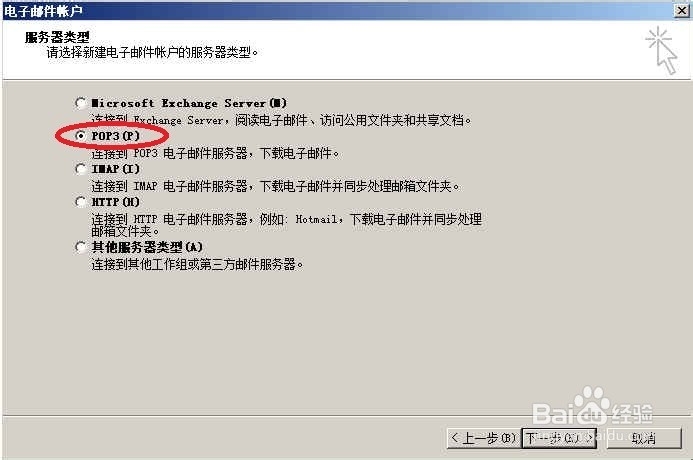Click the HTTP description mentioning Hotmail

(286, 224)
